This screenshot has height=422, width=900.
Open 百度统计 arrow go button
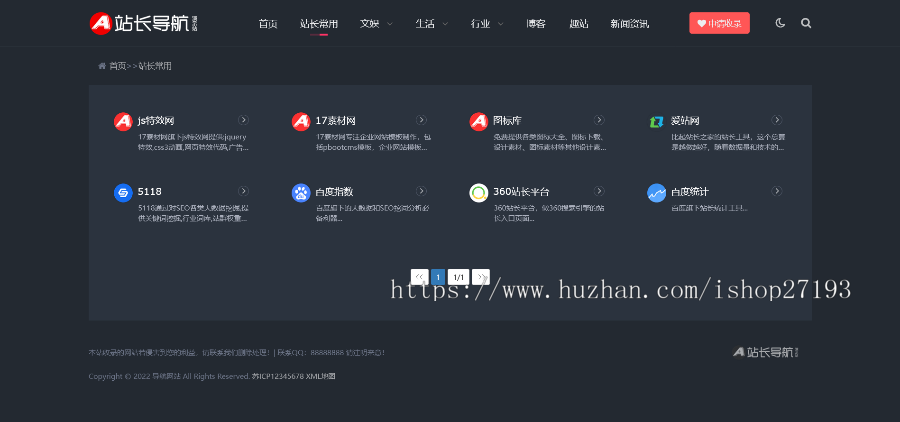(x=777, y=191)
